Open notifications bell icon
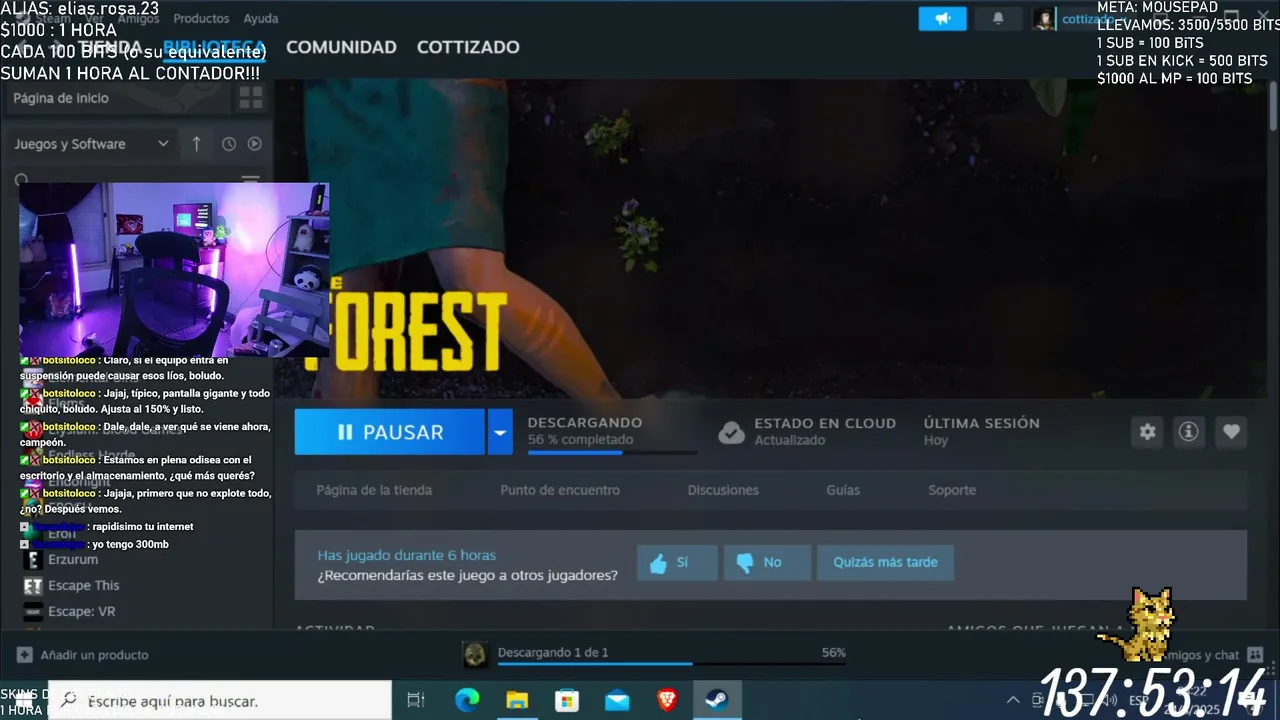This screenshot has width=1280, height=720. pos(997,18)
